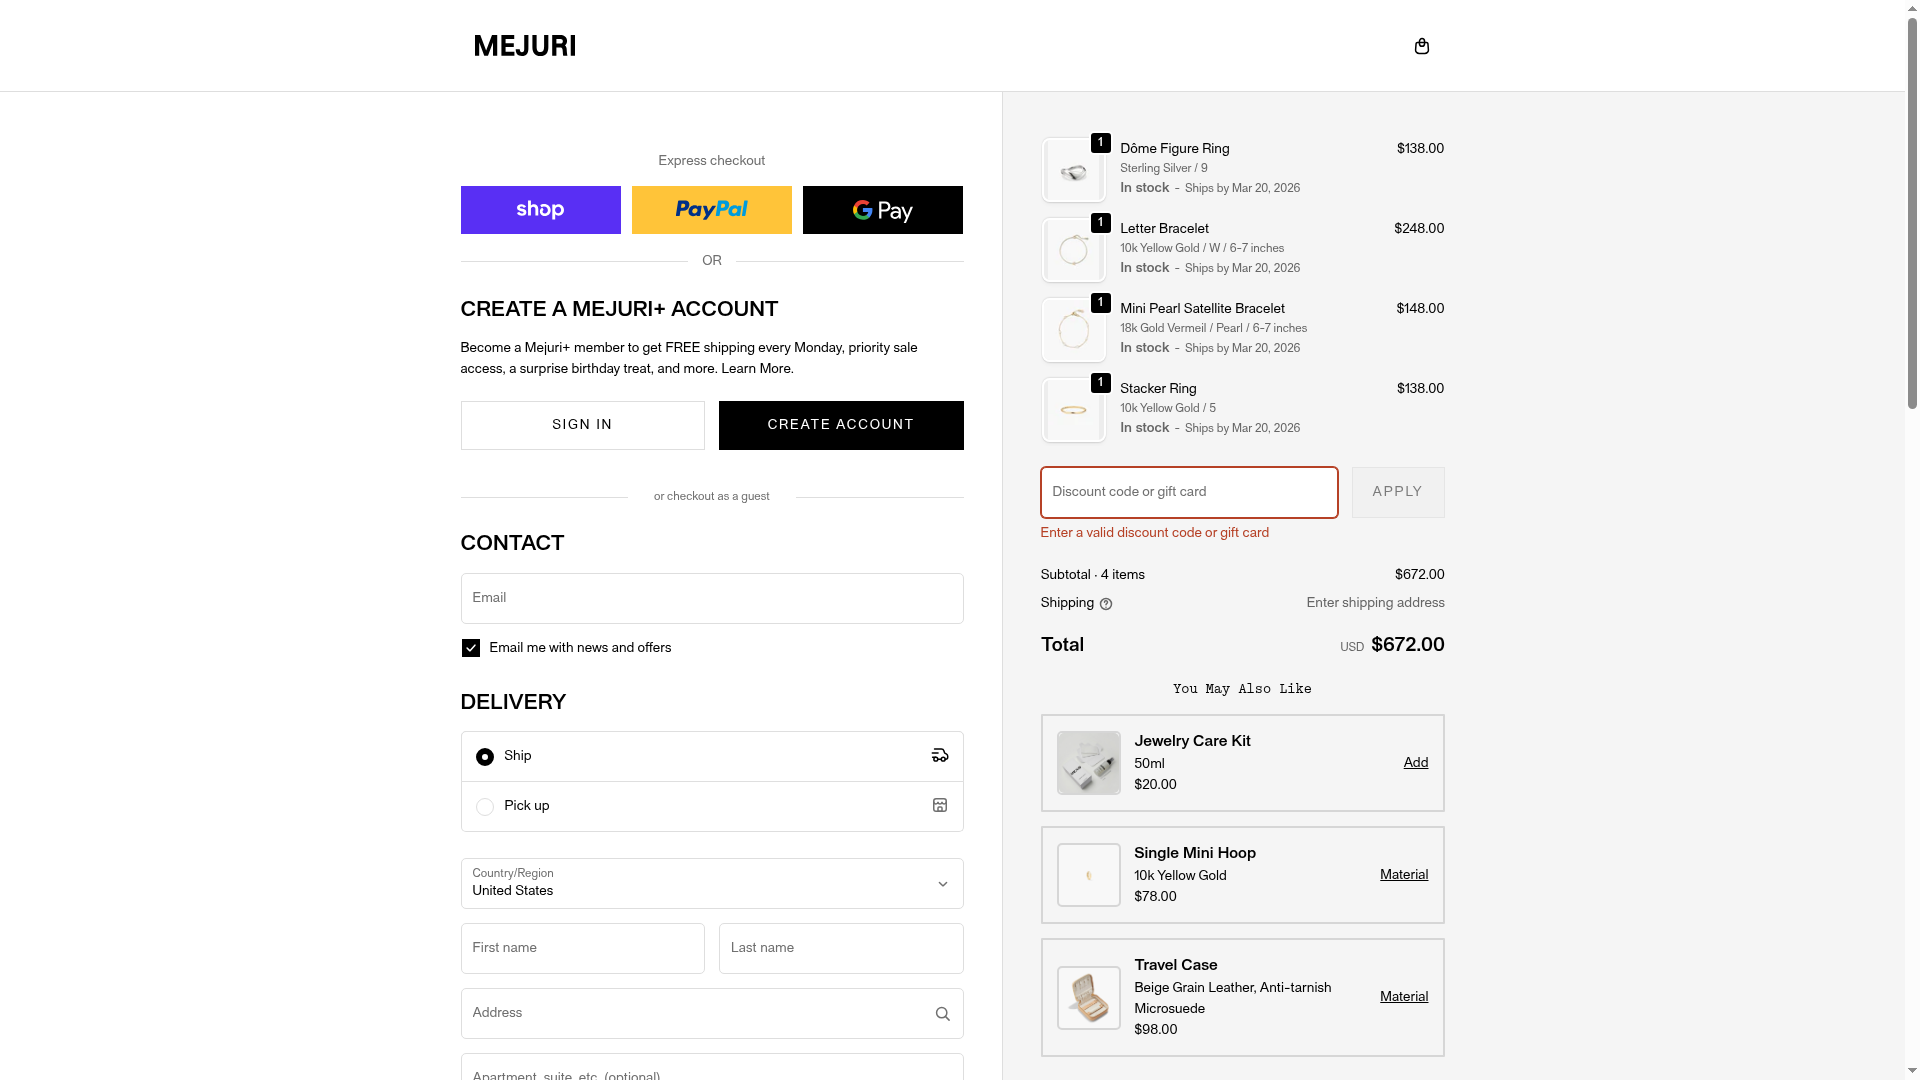This screenshot has width=1920, height=1080.
Task: Choose Material for Single Mini Hoop
Action: pyautogui.click(x=1403, y=875)
